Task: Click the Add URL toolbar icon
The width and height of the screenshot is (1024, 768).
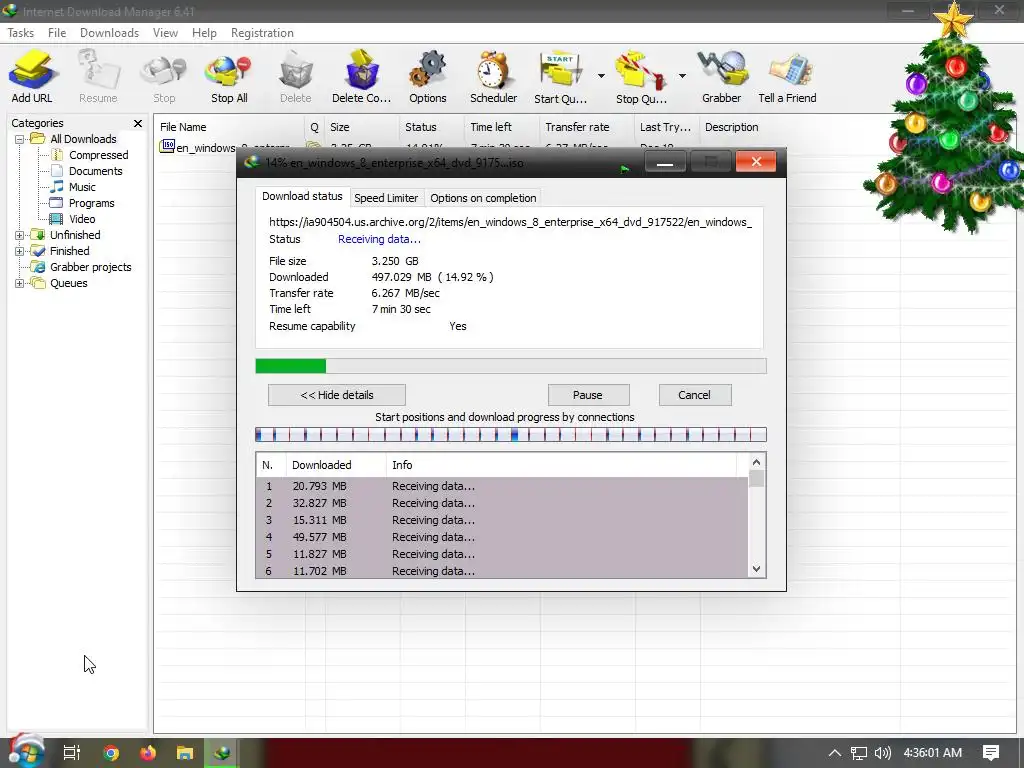Action: pos(31,76)
